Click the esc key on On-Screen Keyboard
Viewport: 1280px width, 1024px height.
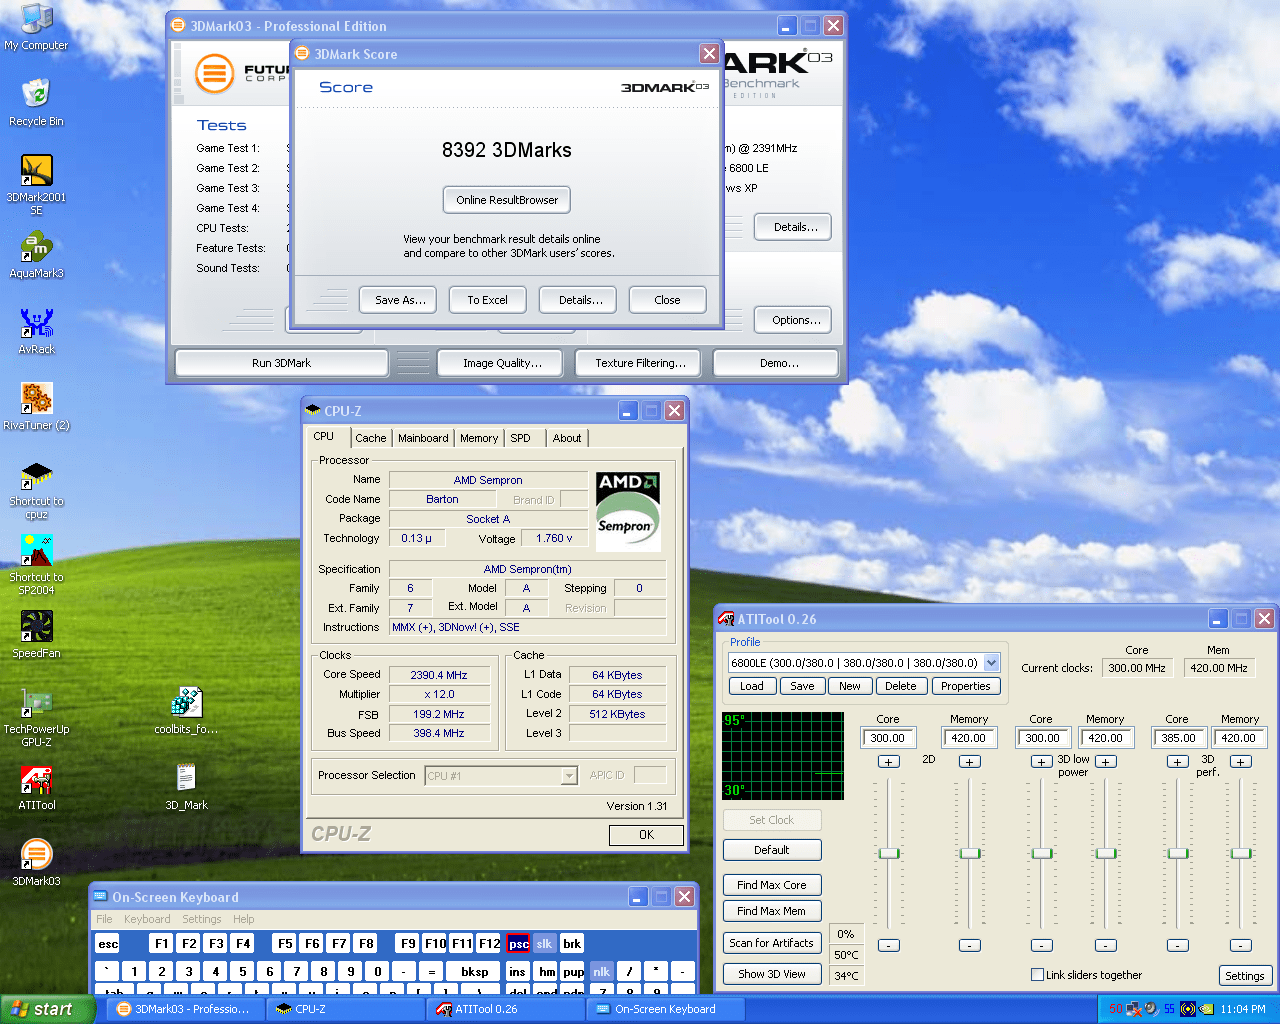(108, 943)
